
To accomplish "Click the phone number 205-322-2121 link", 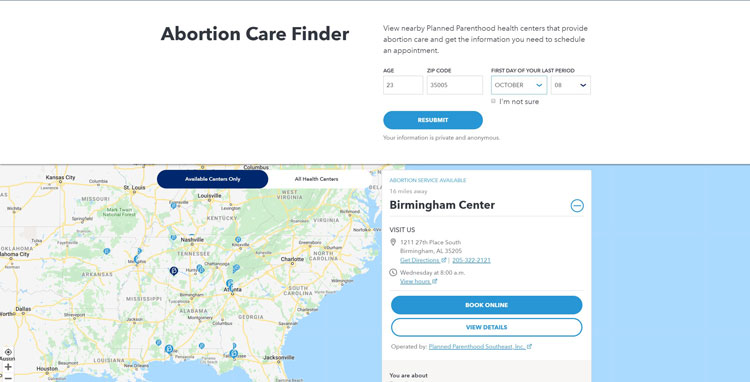I will point(471,260).
